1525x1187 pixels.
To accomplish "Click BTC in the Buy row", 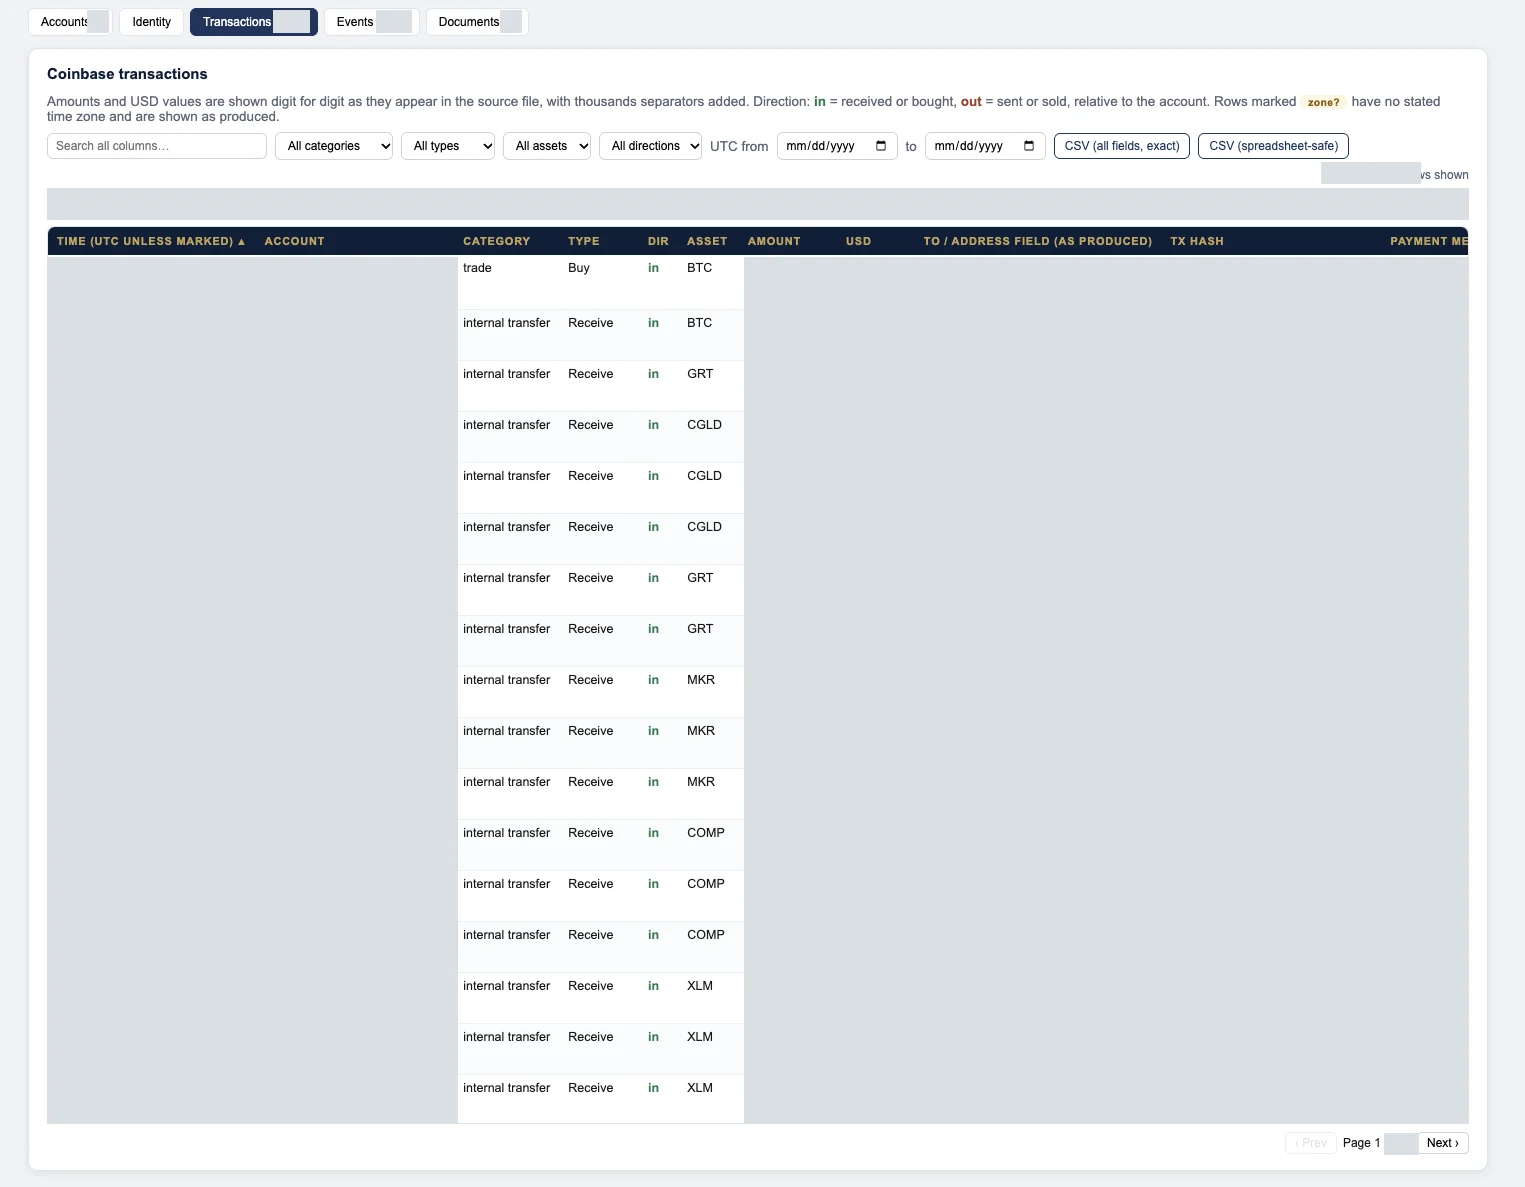I will click(700, 268).
